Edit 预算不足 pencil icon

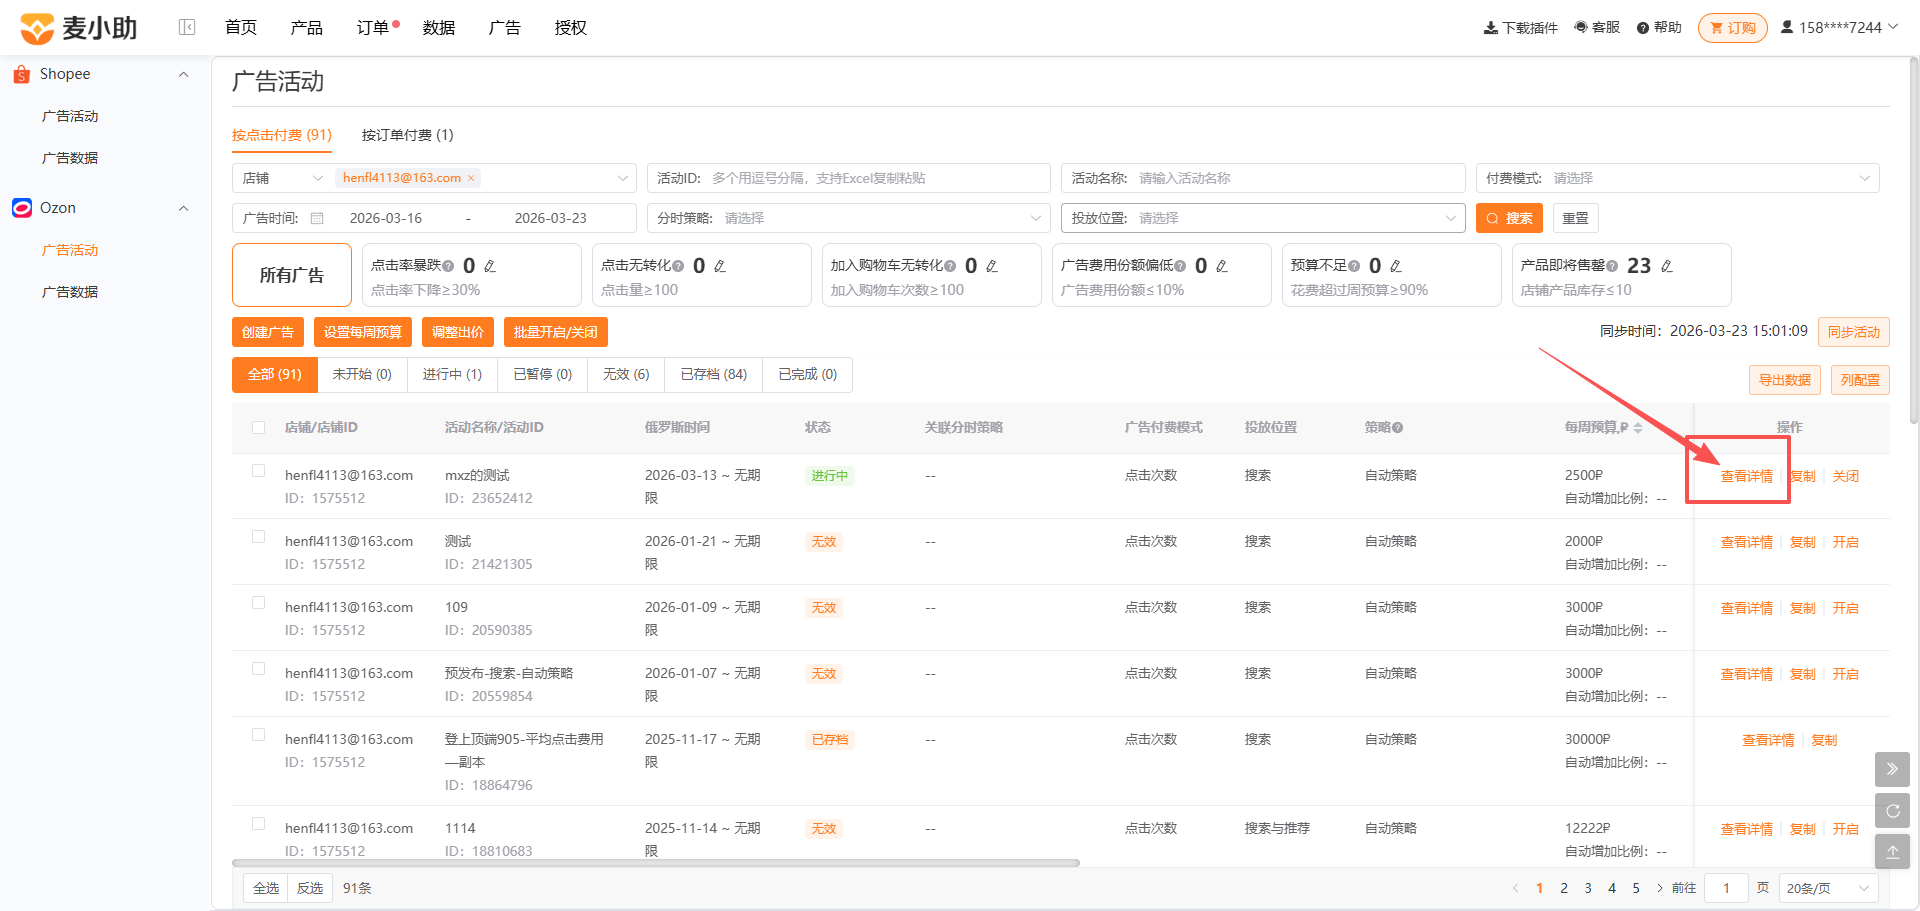pyautogui.click(x=1396, y=266)
